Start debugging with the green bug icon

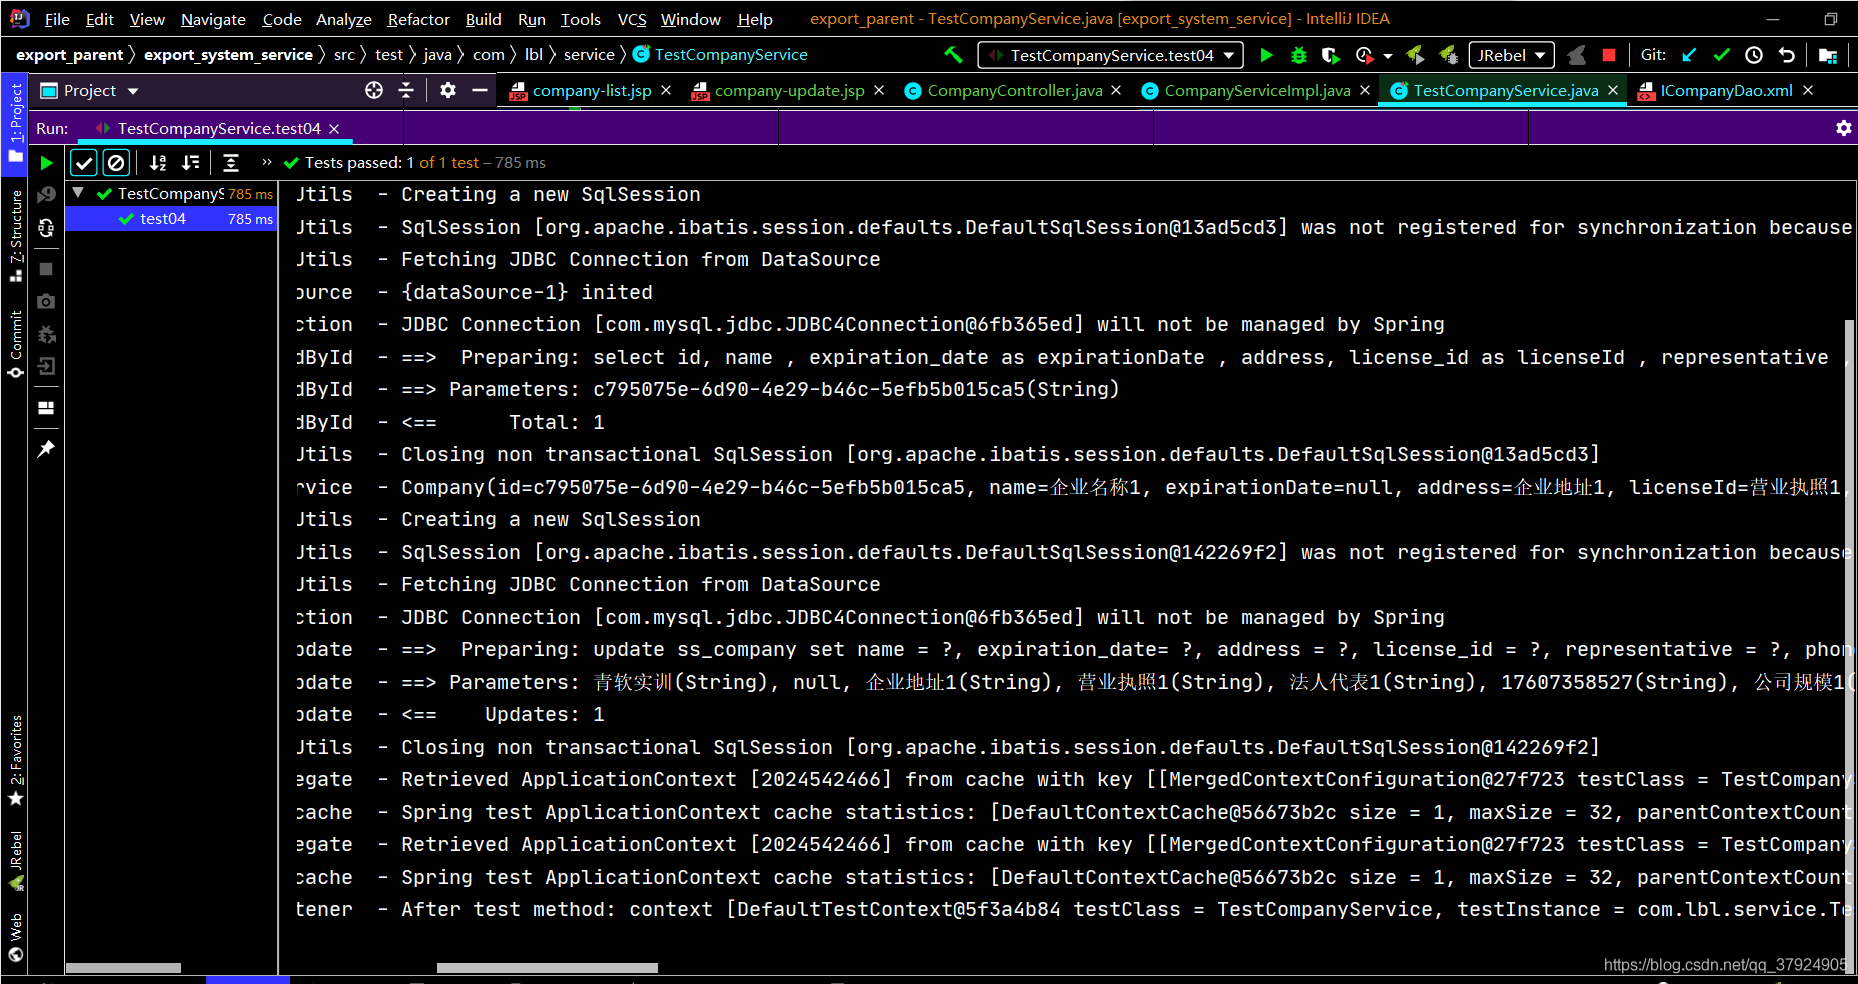[1298, 55]
